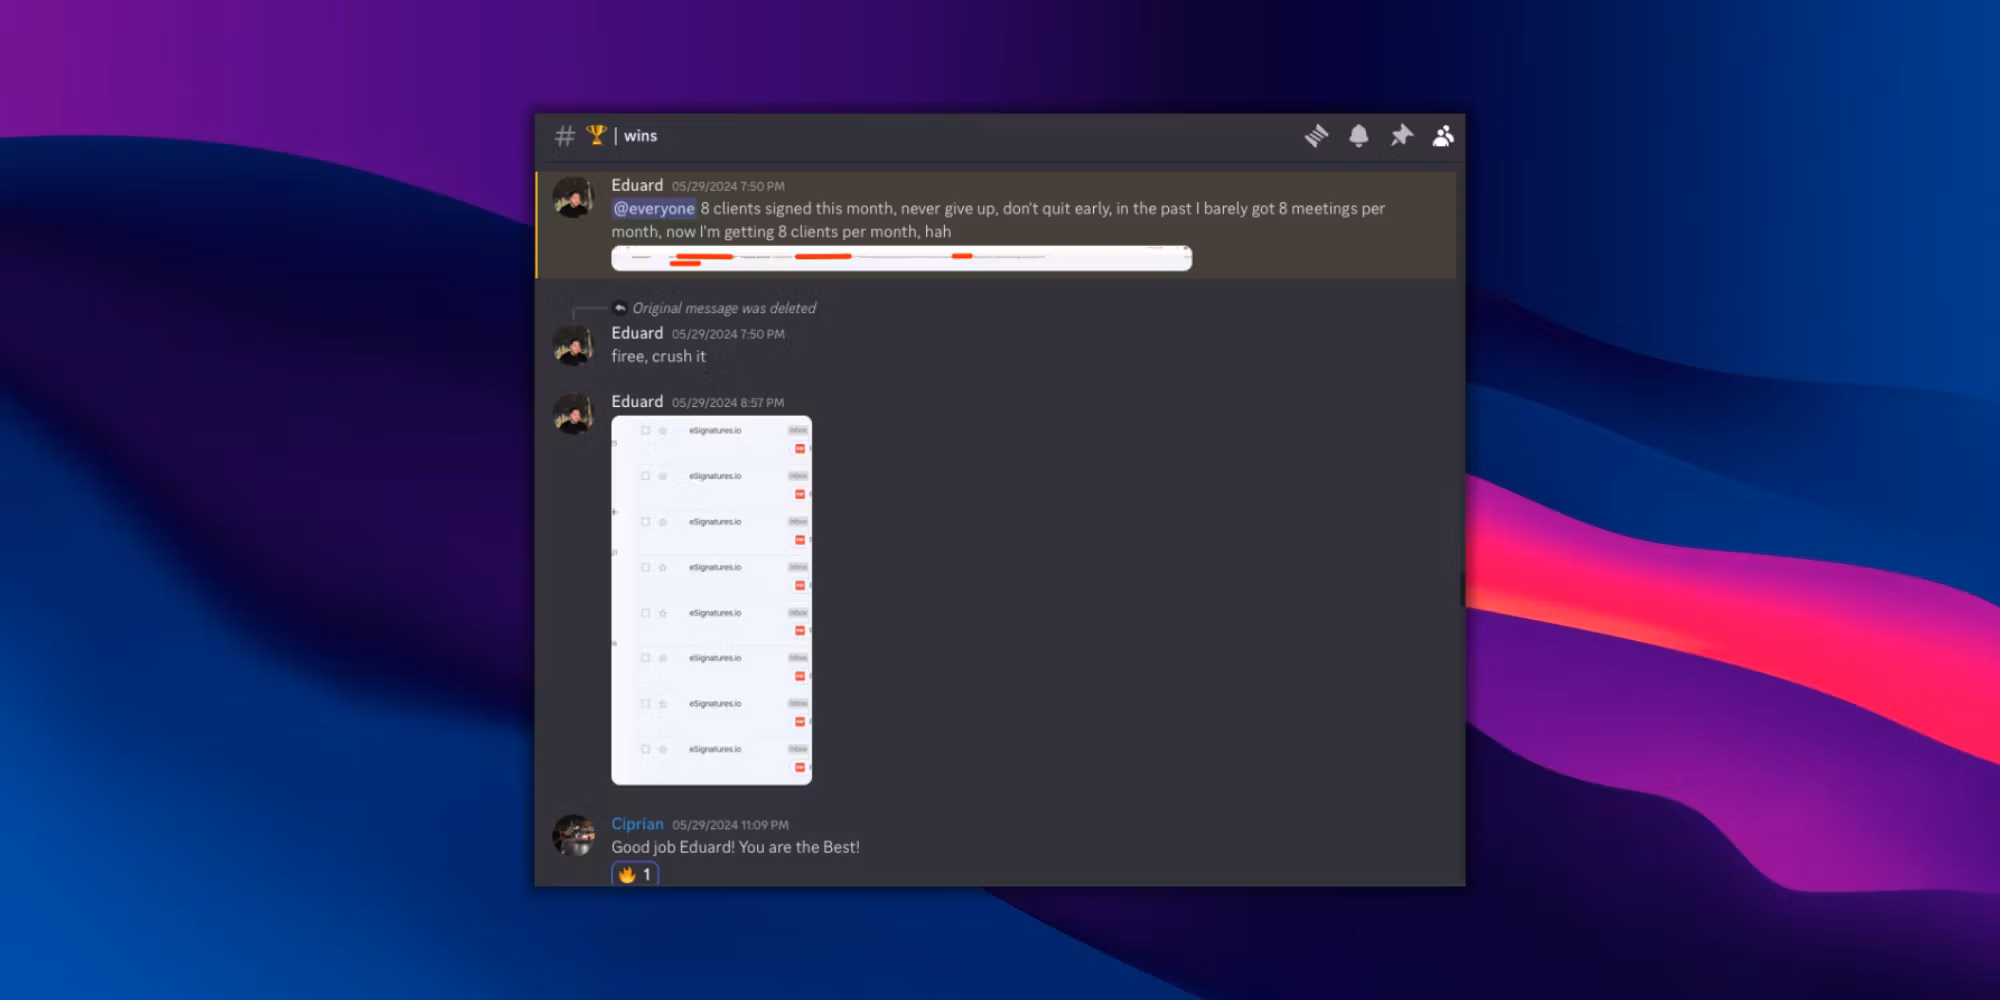
Task: Click the 'wins' channel name
Action: pyautogui.click(x=640, y=136)
